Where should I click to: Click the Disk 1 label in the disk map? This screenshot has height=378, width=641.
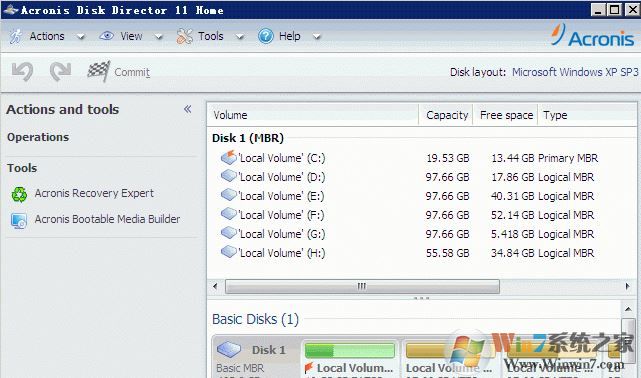(x=269, y=350)
